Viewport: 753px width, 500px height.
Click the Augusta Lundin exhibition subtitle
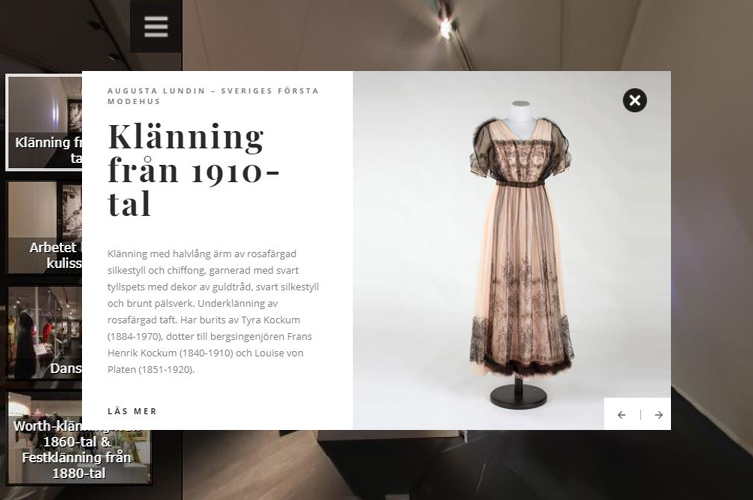point(213,96)
